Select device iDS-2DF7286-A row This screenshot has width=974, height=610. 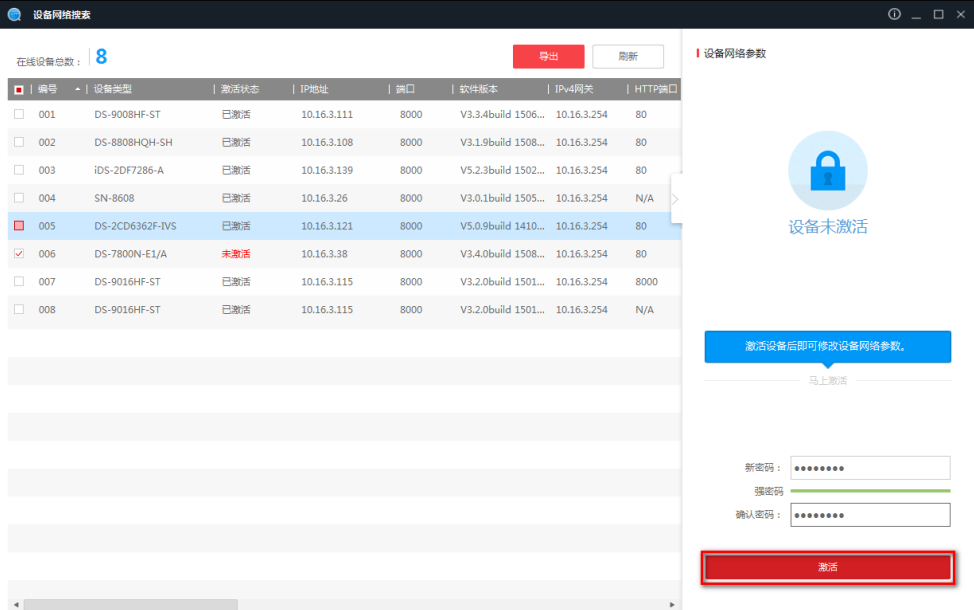(344, 170)
